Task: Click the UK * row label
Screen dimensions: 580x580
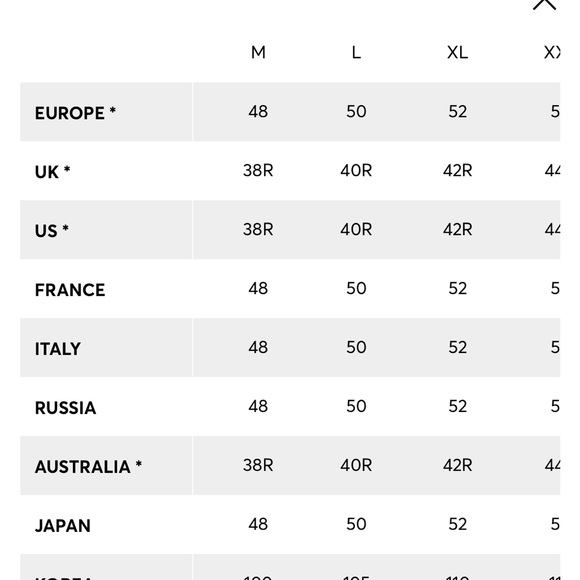Action: point(53,172)
